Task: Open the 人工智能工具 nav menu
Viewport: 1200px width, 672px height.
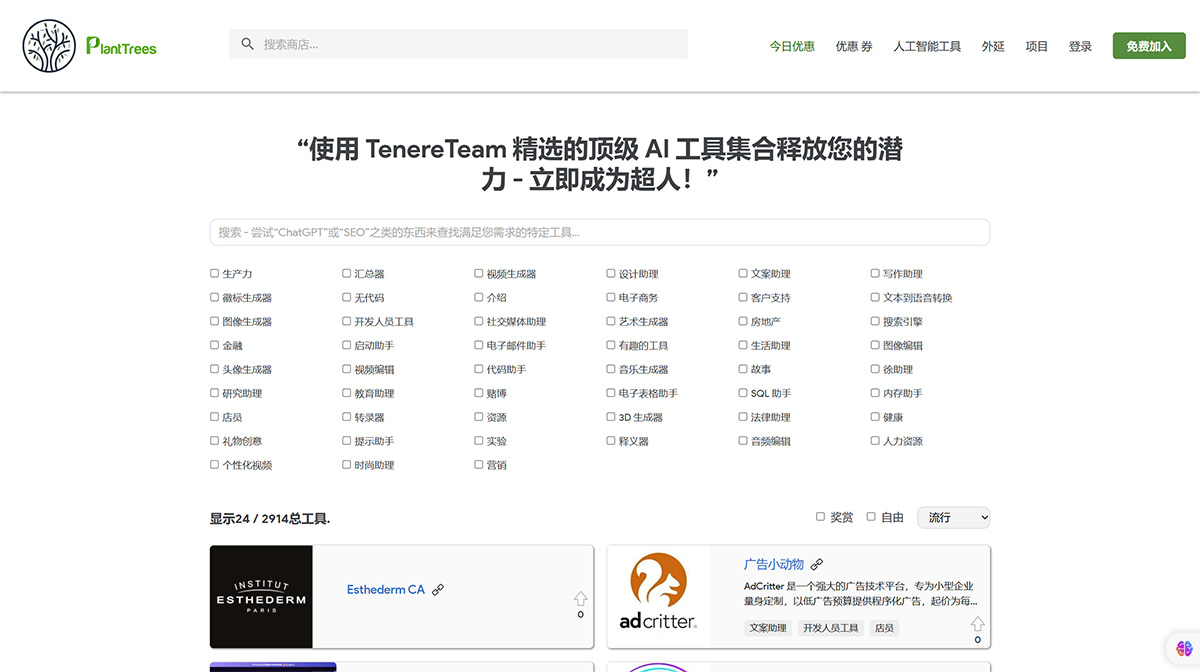Action: (926, 46)
